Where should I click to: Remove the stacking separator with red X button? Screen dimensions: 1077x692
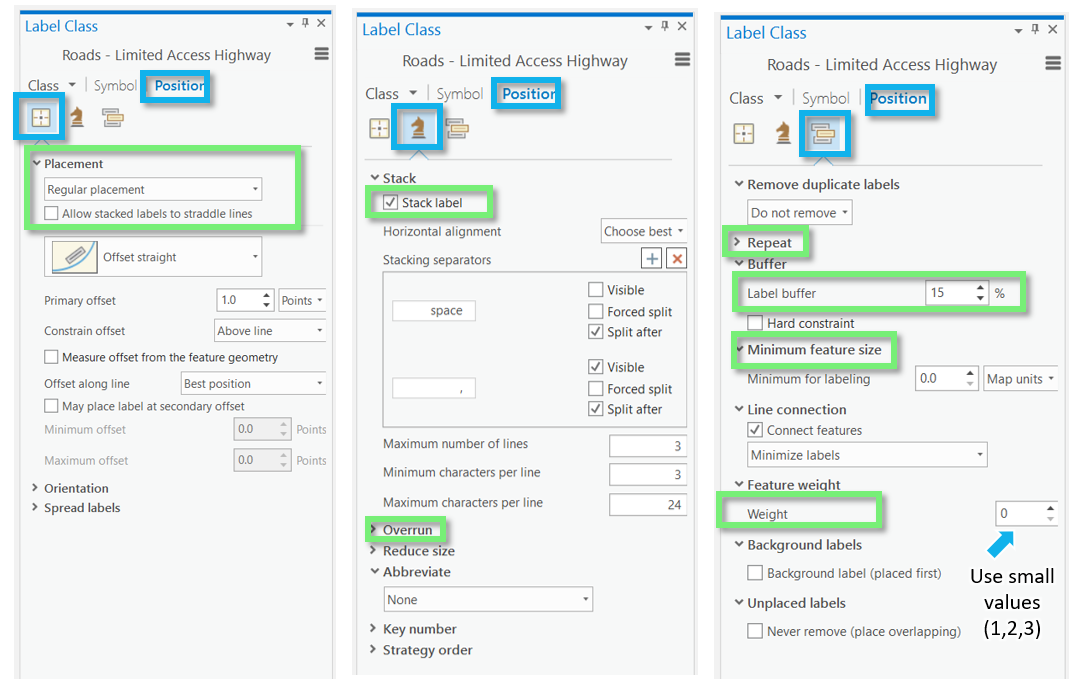point(676,258)
